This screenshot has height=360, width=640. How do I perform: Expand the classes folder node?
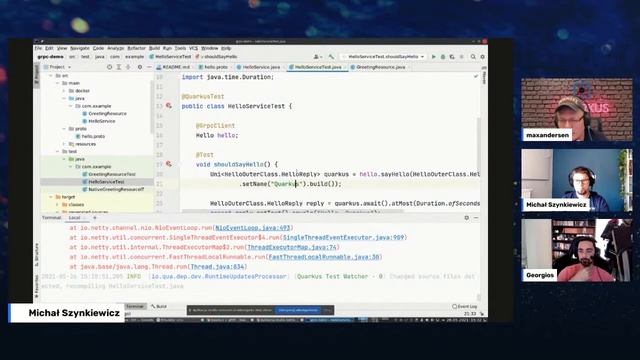click(58, 204)
